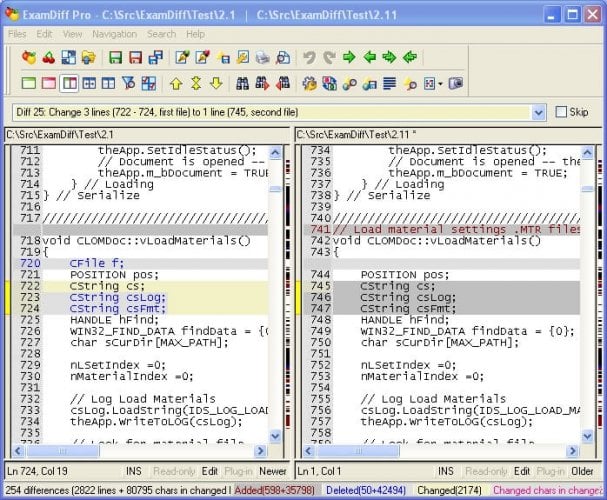The image size is (607, 500).
Task: Click the Redo arrow icon
Action: [x=327, y=58]
